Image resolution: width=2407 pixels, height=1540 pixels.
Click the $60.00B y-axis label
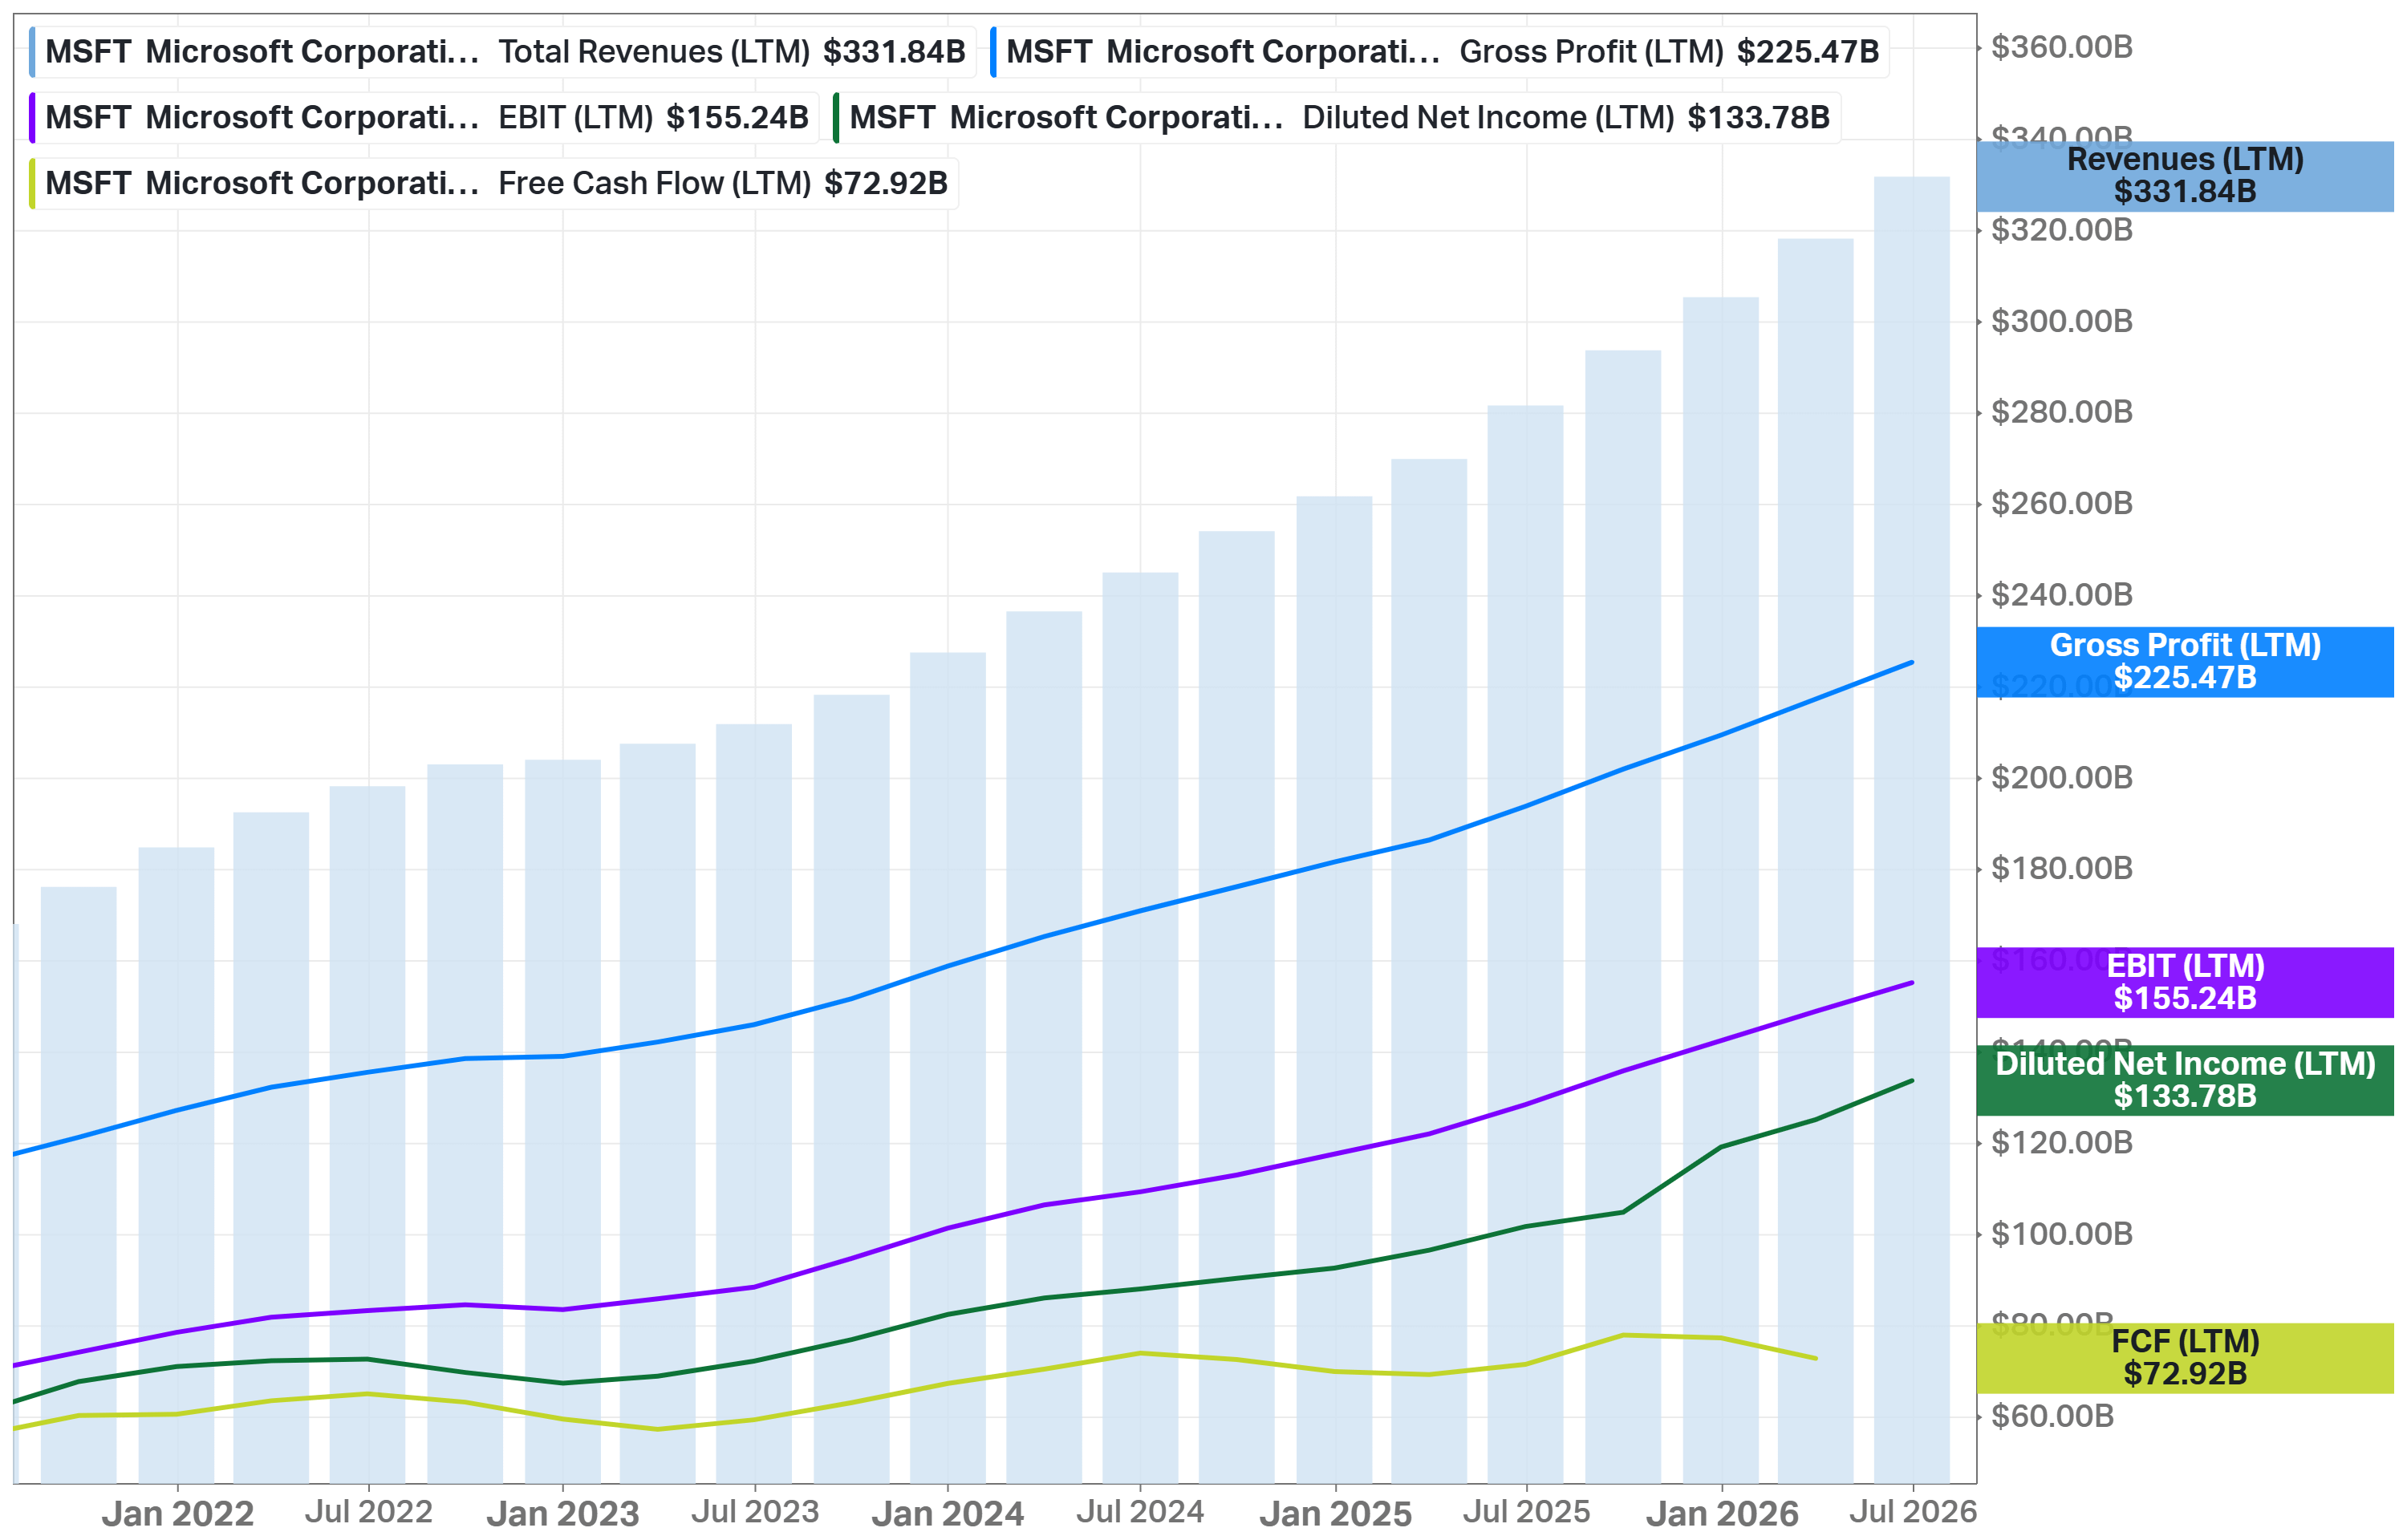[x=2053, y=1416]
